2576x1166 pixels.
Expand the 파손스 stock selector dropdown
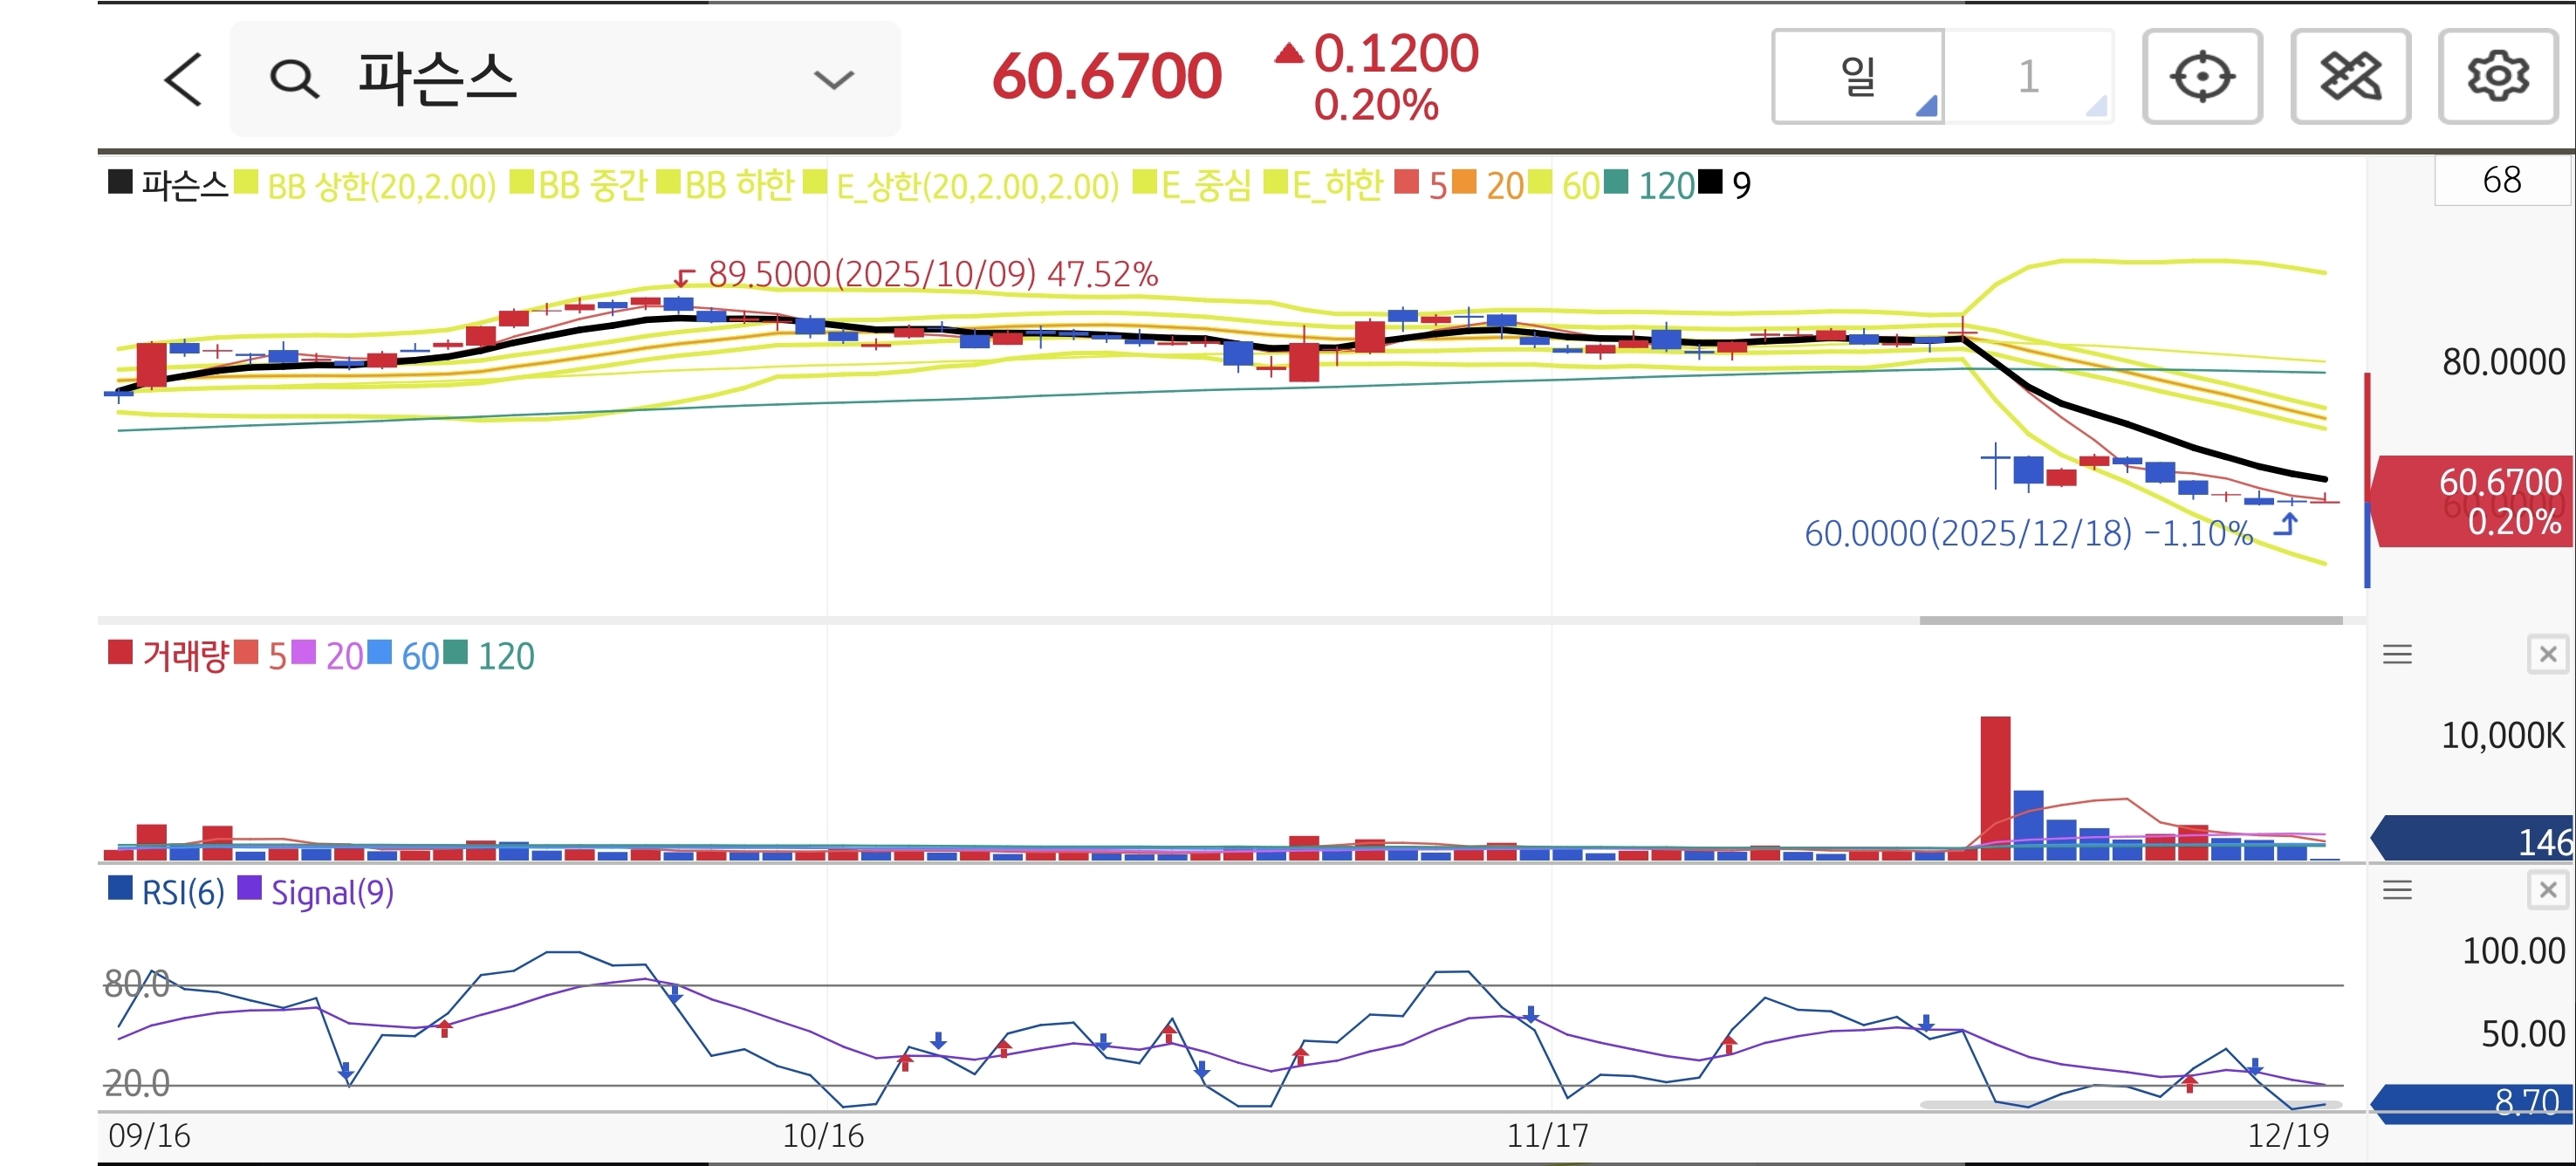[833, 79]
